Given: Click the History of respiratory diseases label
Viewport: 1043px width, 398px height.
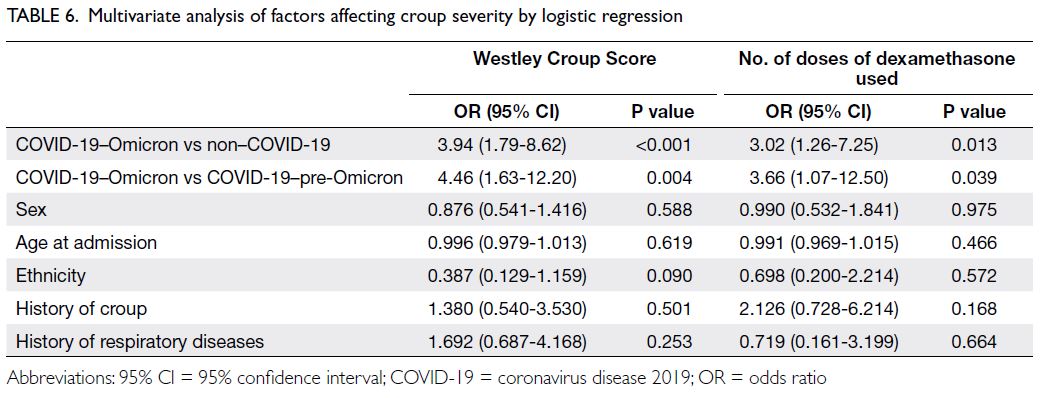Looking at the screenshot, I should coord(140,342).
